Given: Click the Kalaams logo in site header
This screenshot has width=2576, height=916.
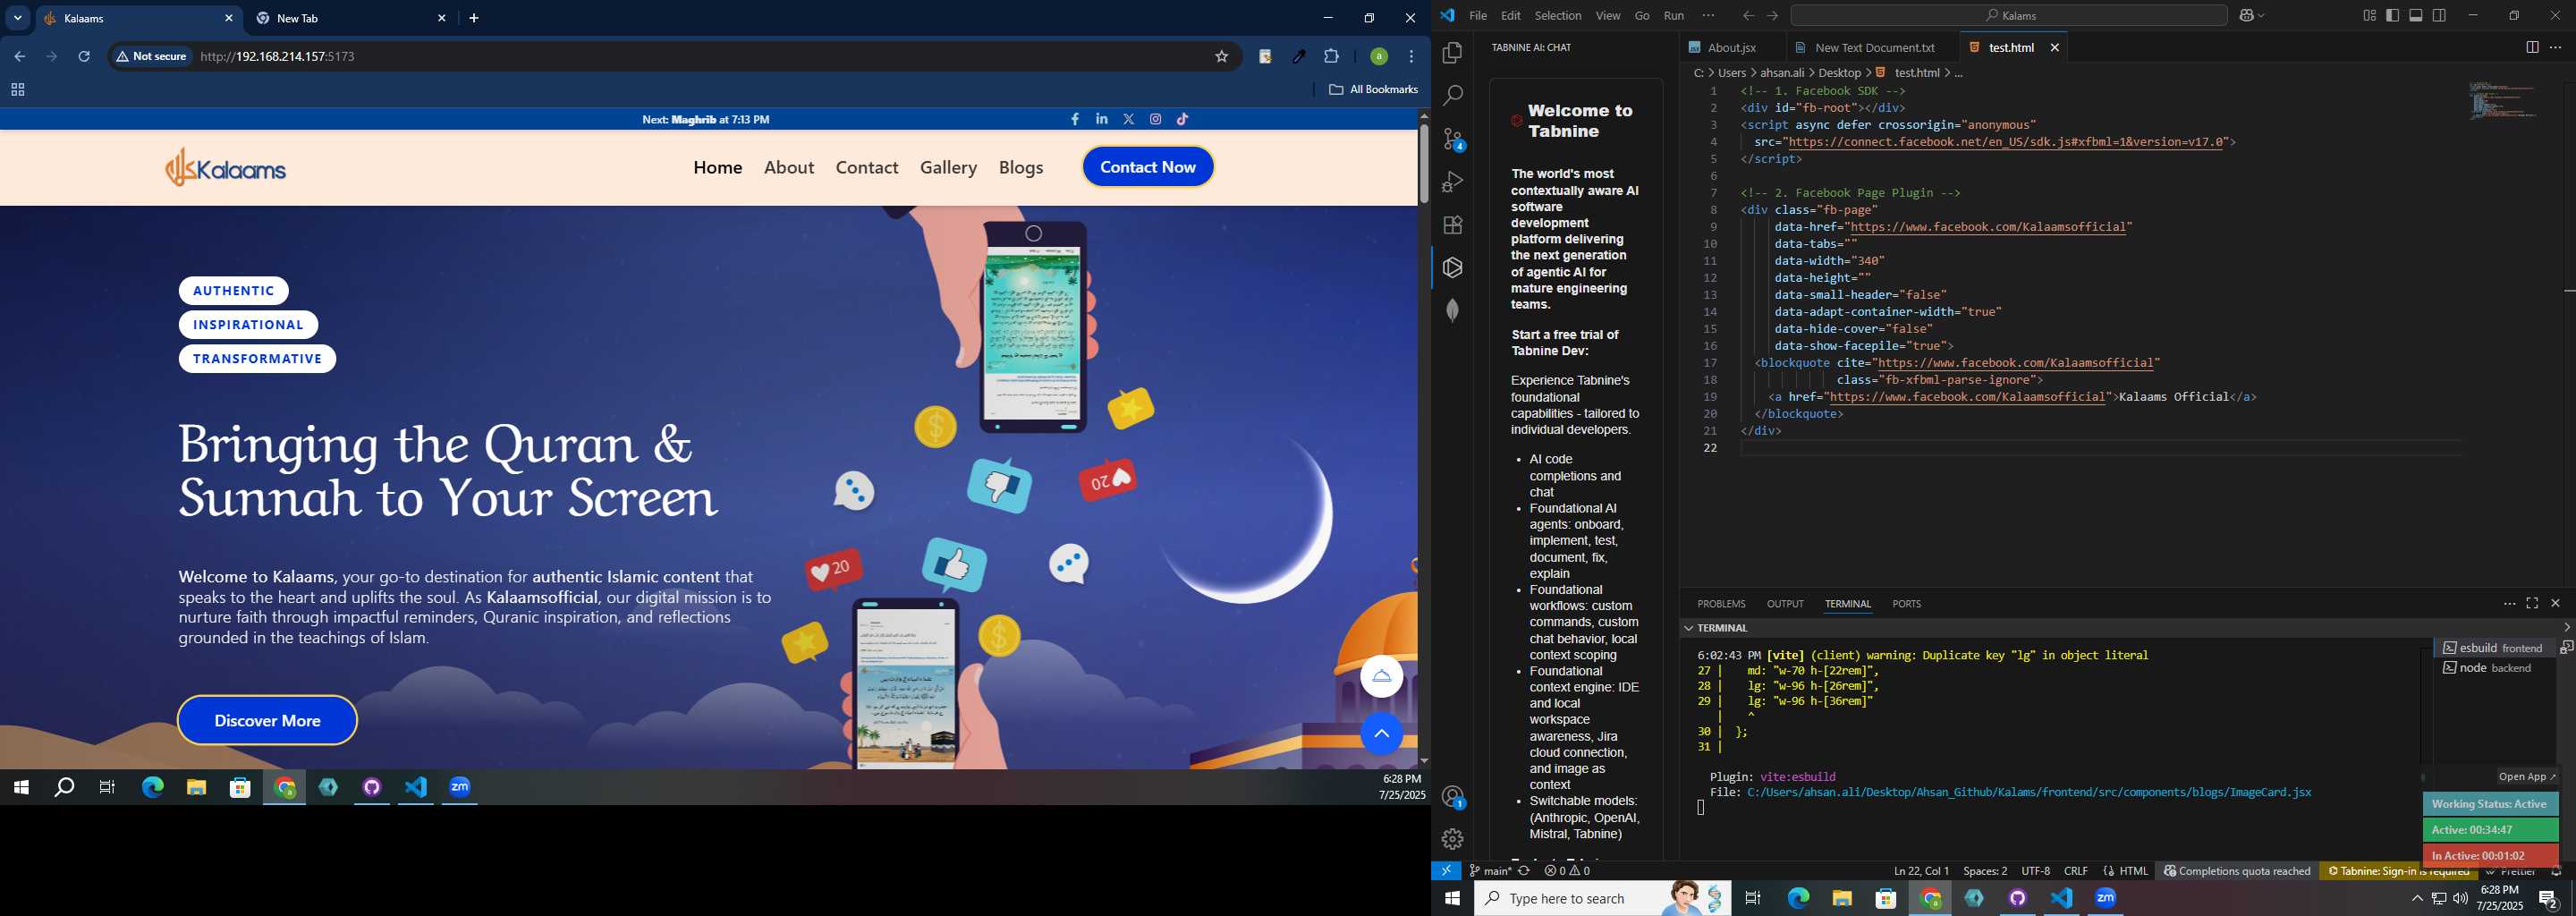Looking at the screenshot, I should tap(226, 168).
